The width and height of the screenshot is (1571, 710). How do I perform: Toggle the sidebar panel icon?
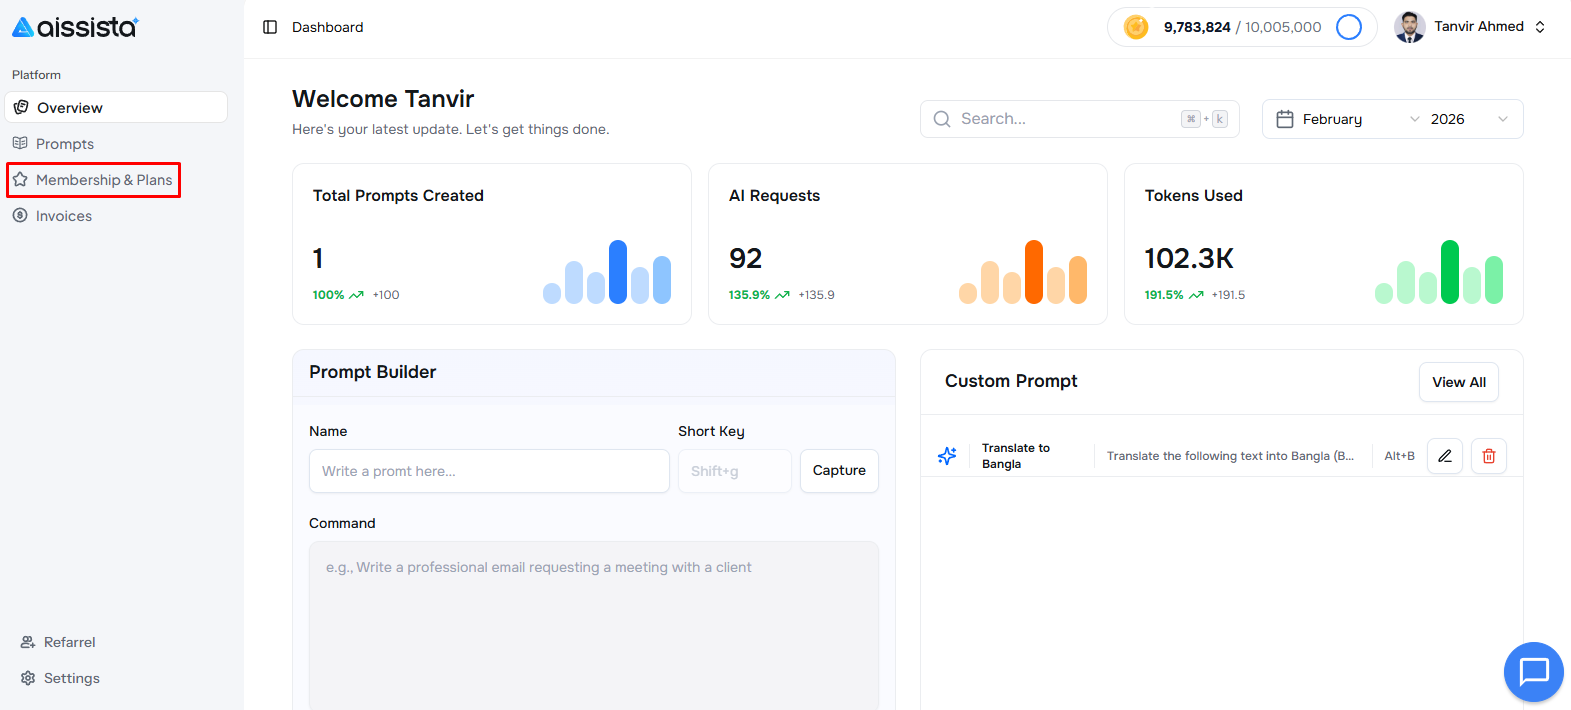tap(270, 27)
